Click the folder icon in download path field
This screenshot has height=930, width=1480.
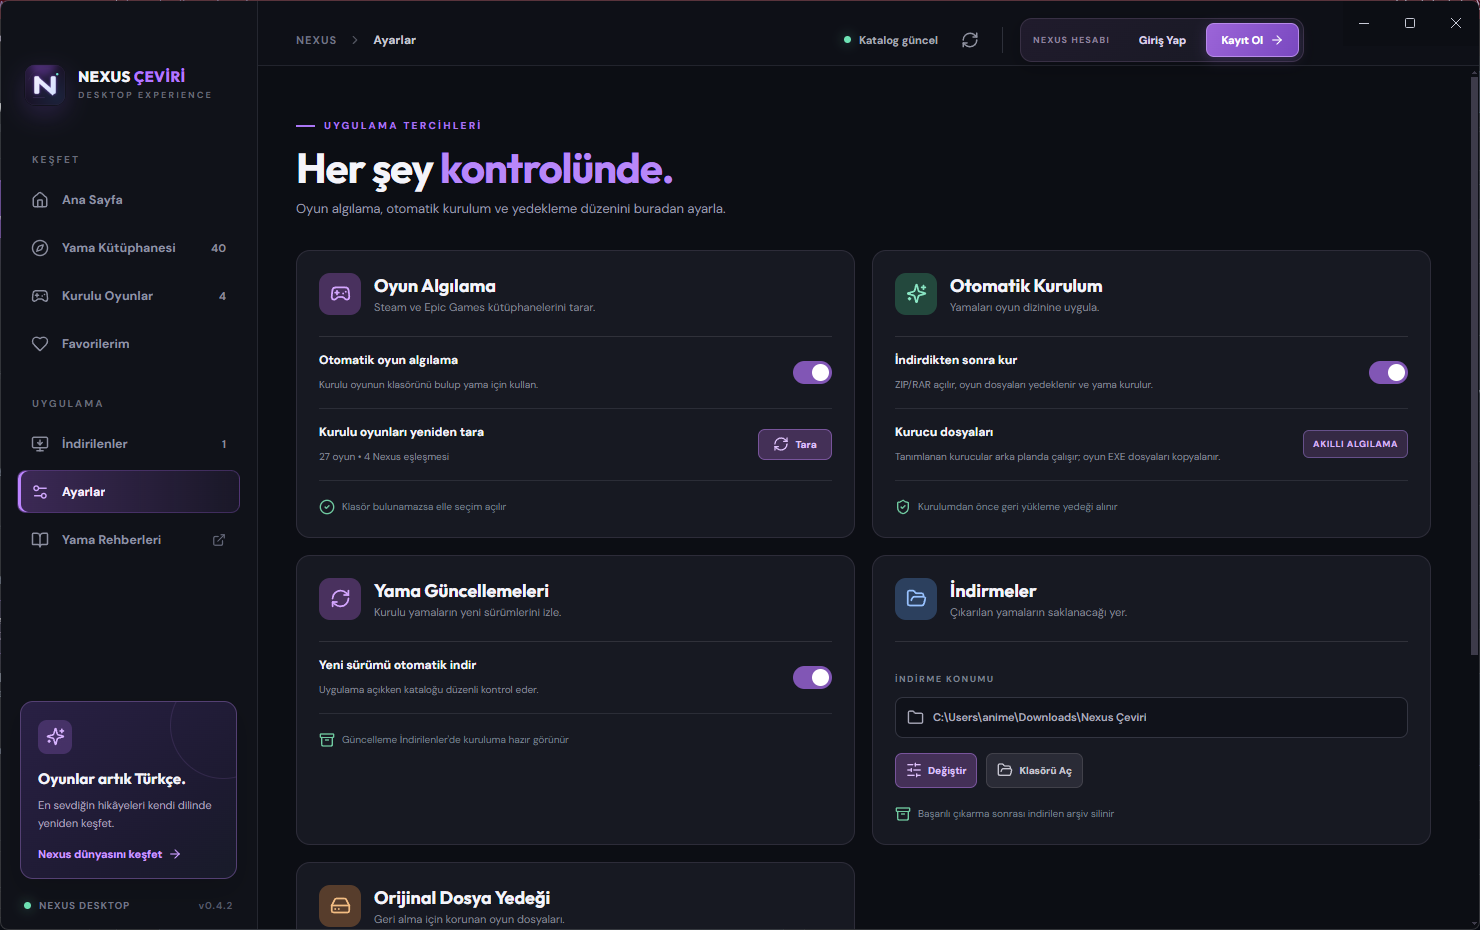pyautogui.click(x=915, y=717)
